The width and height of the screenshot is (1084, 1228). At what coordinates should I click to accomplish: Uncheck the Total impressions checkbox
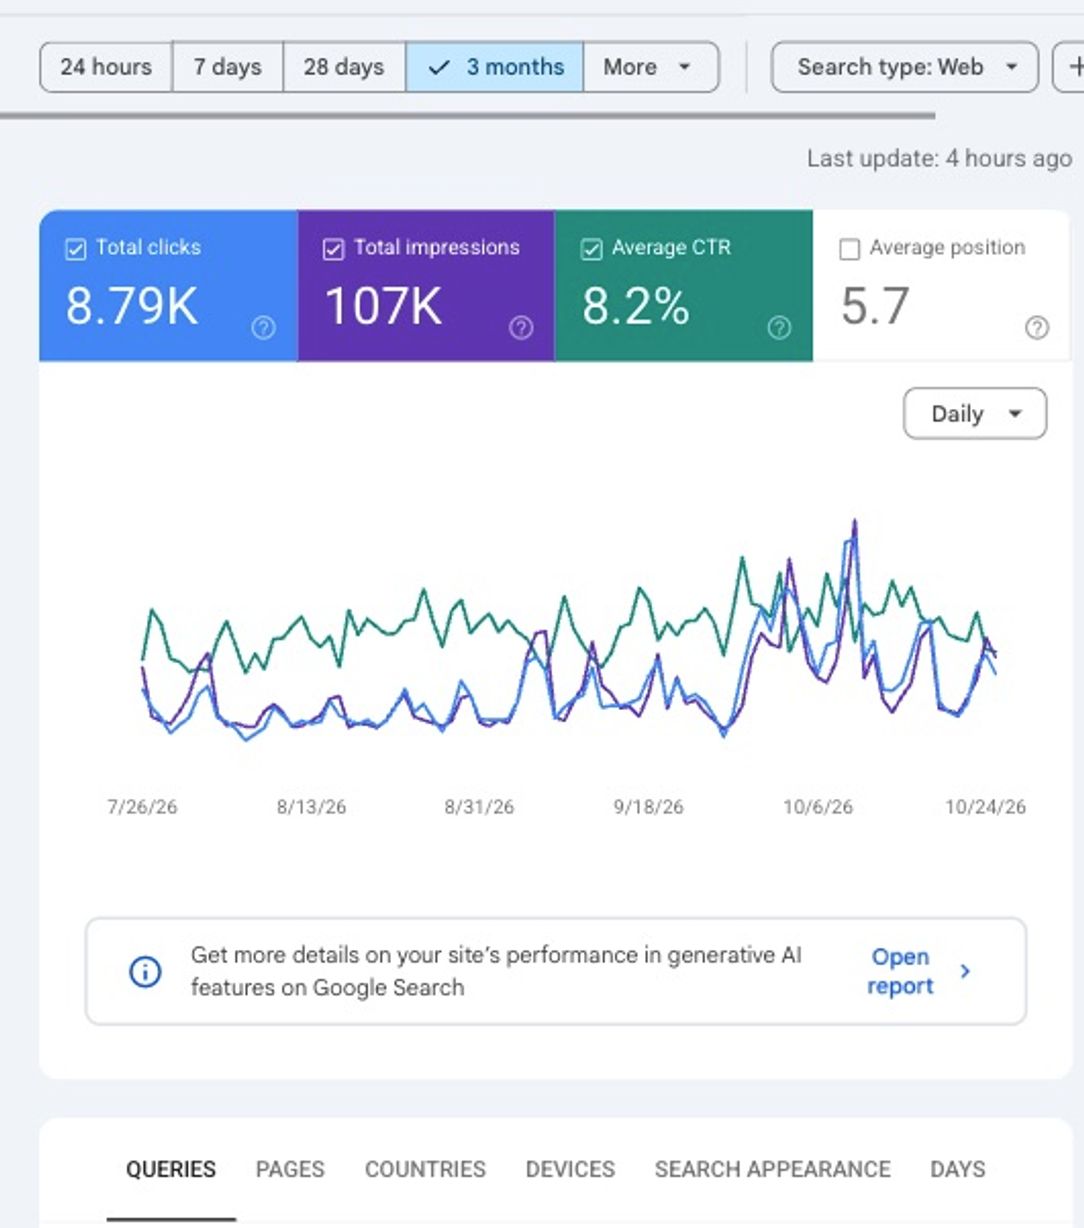333,249
